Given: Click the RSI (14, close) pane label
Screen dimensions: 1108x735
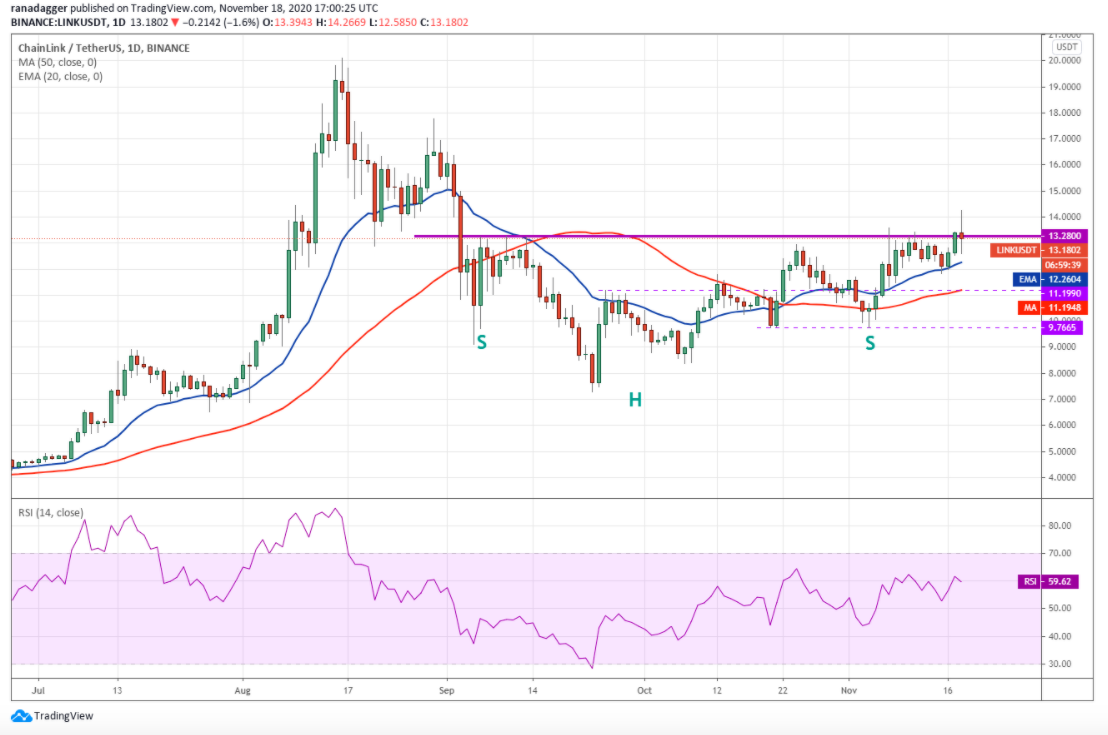Looking at the screenshot, I should point(50,512).
